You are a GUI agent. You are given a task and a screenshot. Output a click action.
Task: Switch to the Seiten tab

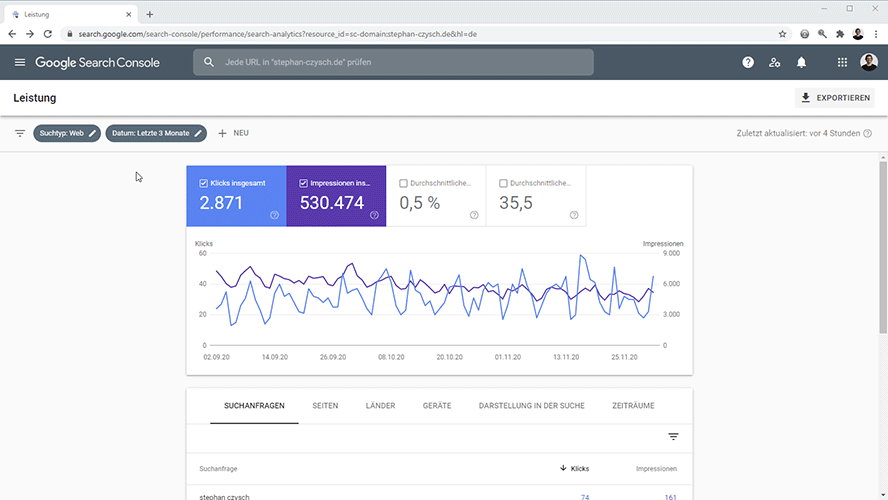(325, 406)
